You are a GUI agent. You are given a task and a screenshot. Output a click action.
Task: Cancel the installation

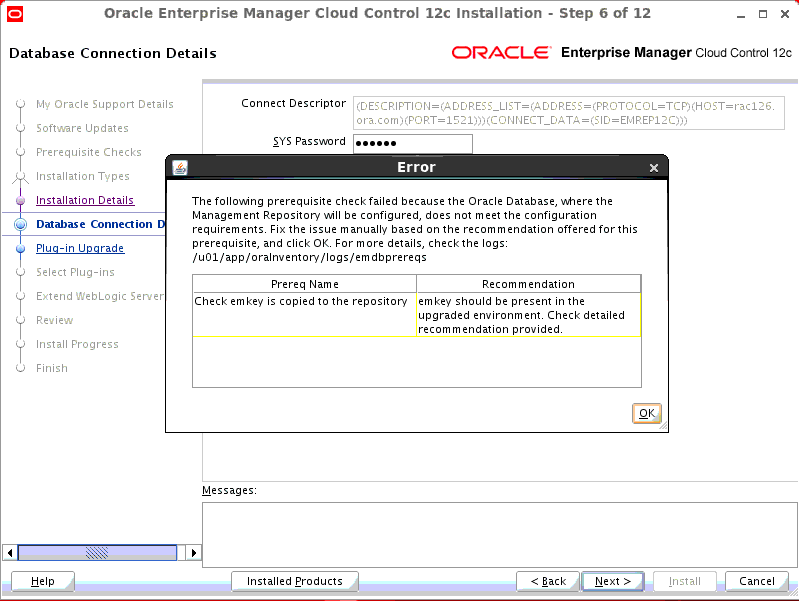point(757,581)
